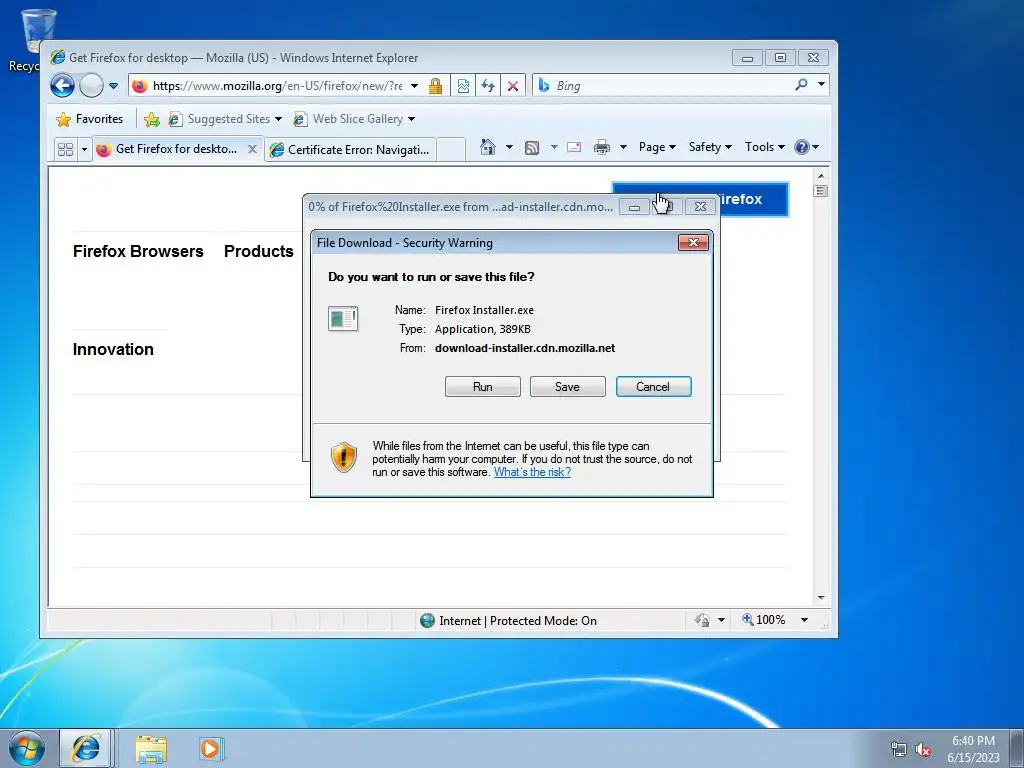The image size is (1024, 768).
Task: Click the Quick Tabs grid icon
Action: [x=65, y=150]
